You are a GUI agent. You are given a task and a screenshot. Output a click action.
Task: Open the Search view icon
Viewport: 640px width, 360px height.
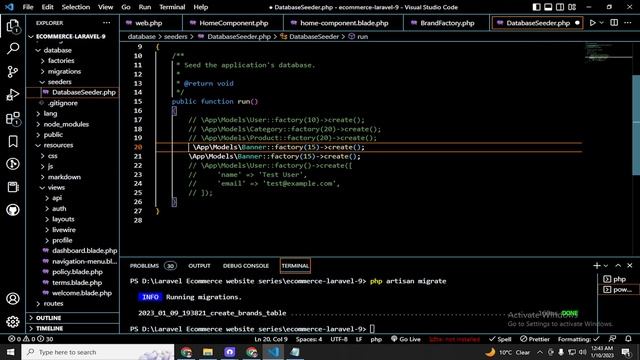coord(13,49)
